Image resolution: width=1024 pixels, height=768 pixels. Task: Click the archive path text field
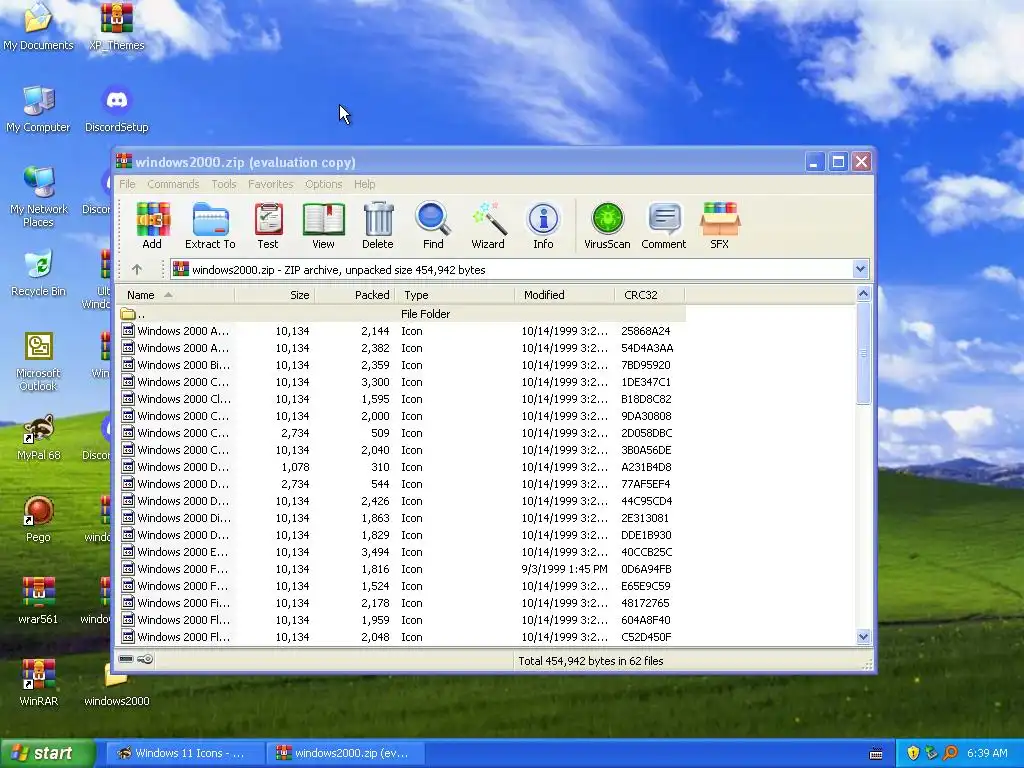(x=511, y=269)
